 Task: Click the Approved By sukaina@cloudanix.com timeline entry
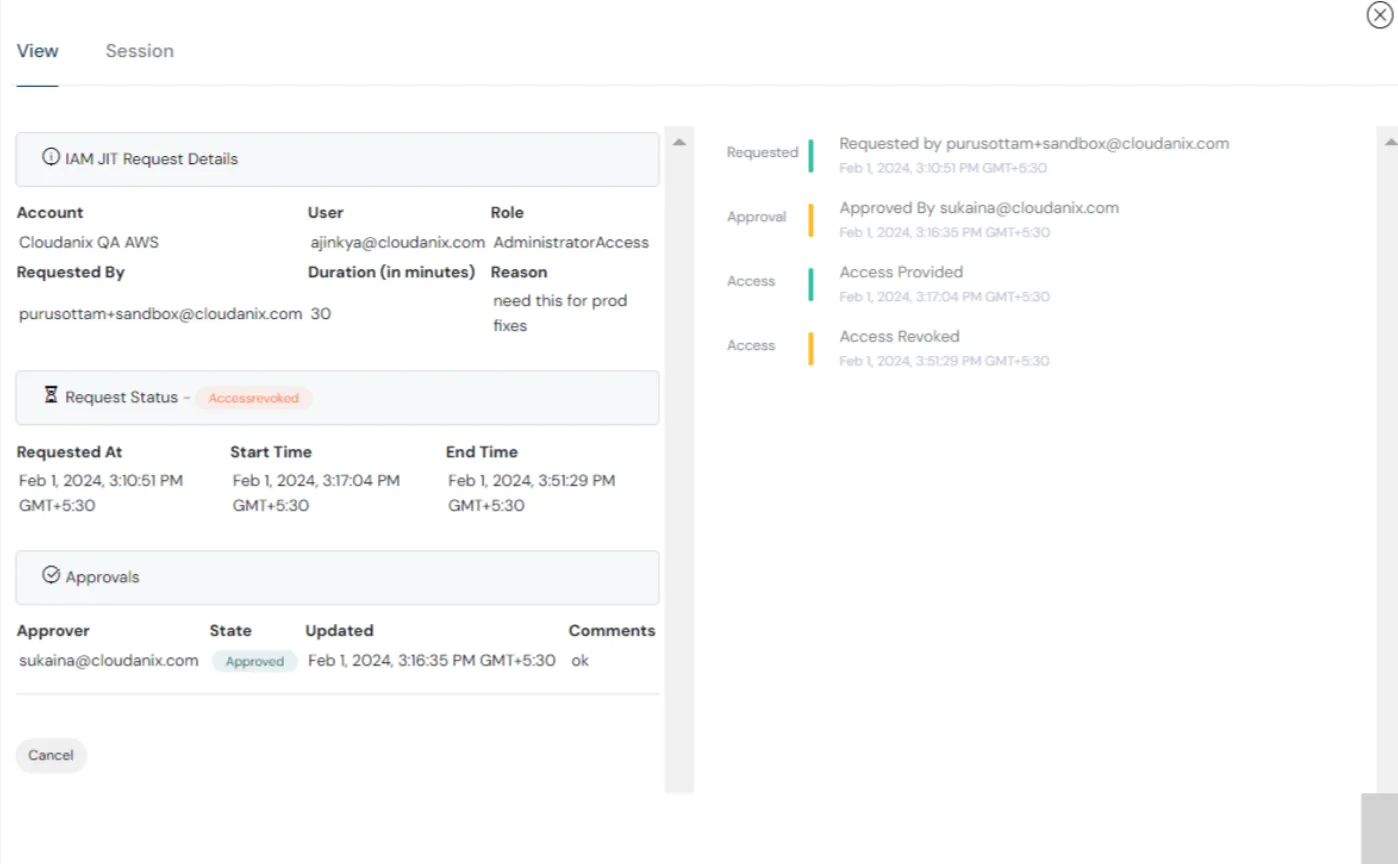pos(978,207)
